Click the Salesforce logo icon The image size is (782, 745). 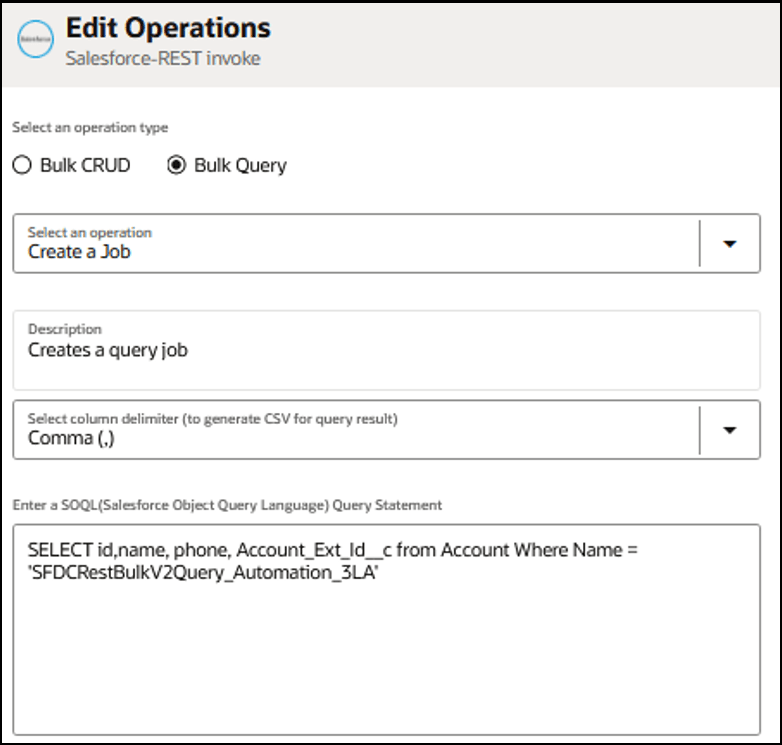click(35, 39)
